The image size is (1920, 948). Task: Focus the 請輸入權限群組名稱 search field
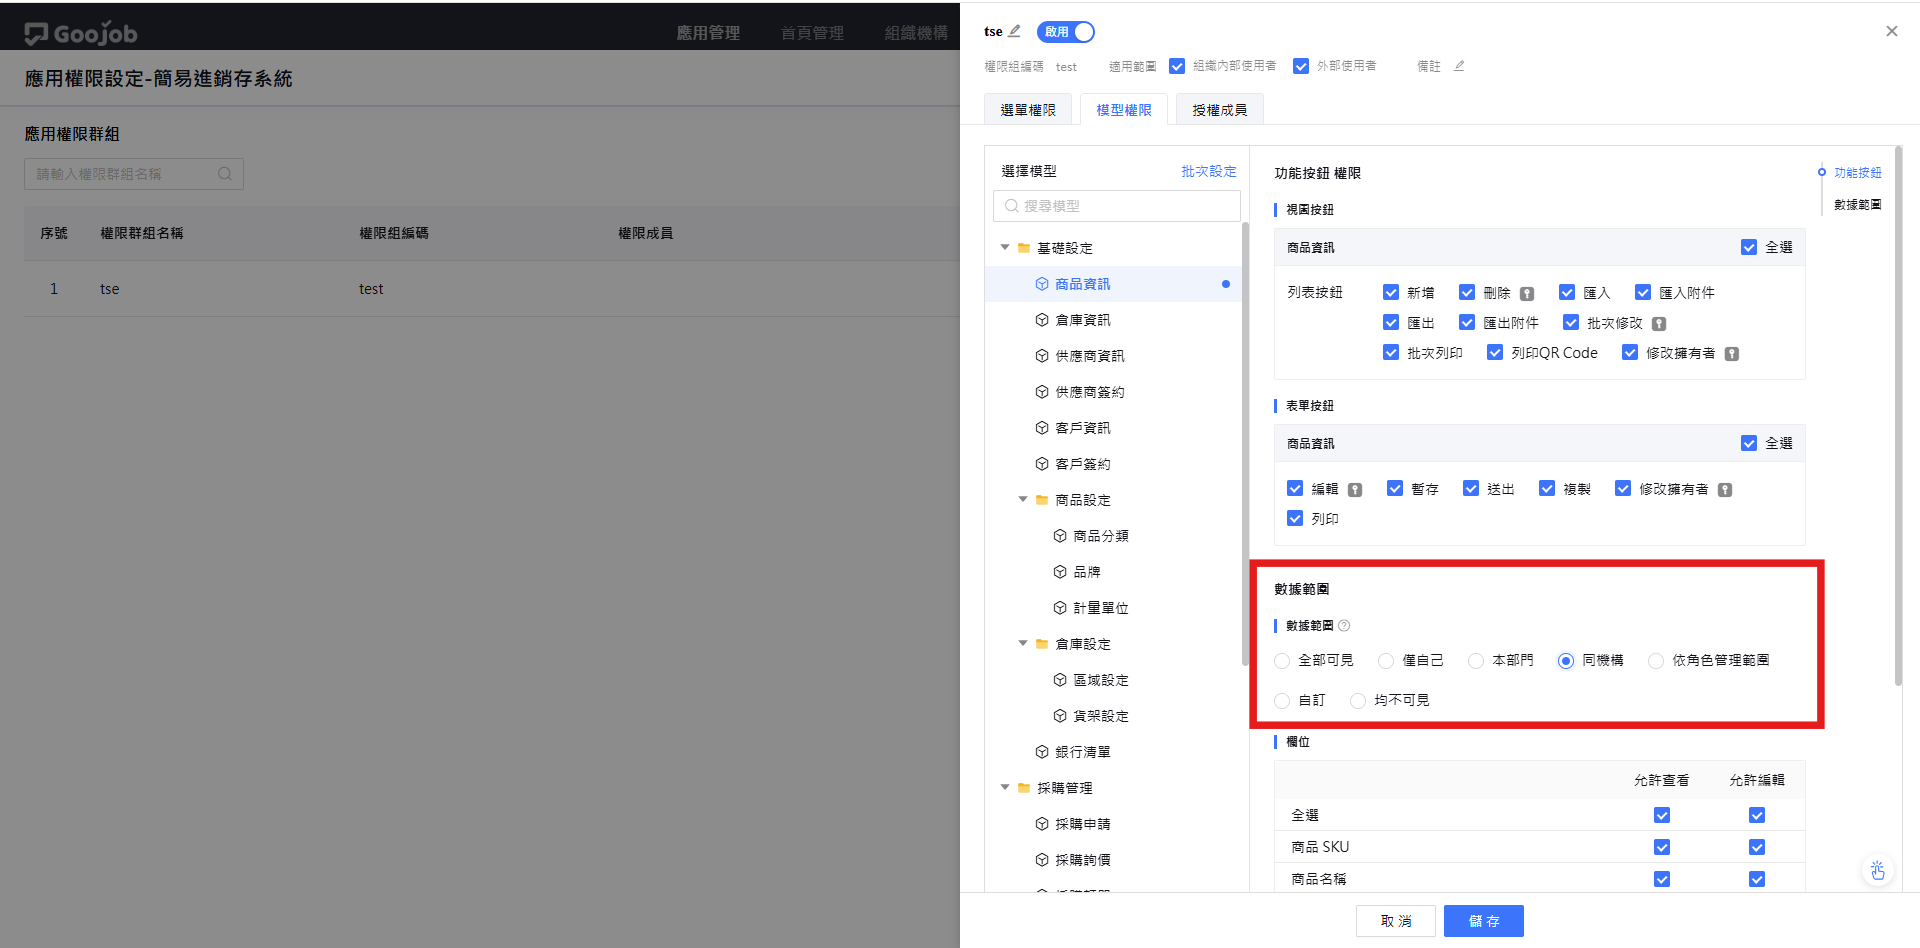point(134,174)
